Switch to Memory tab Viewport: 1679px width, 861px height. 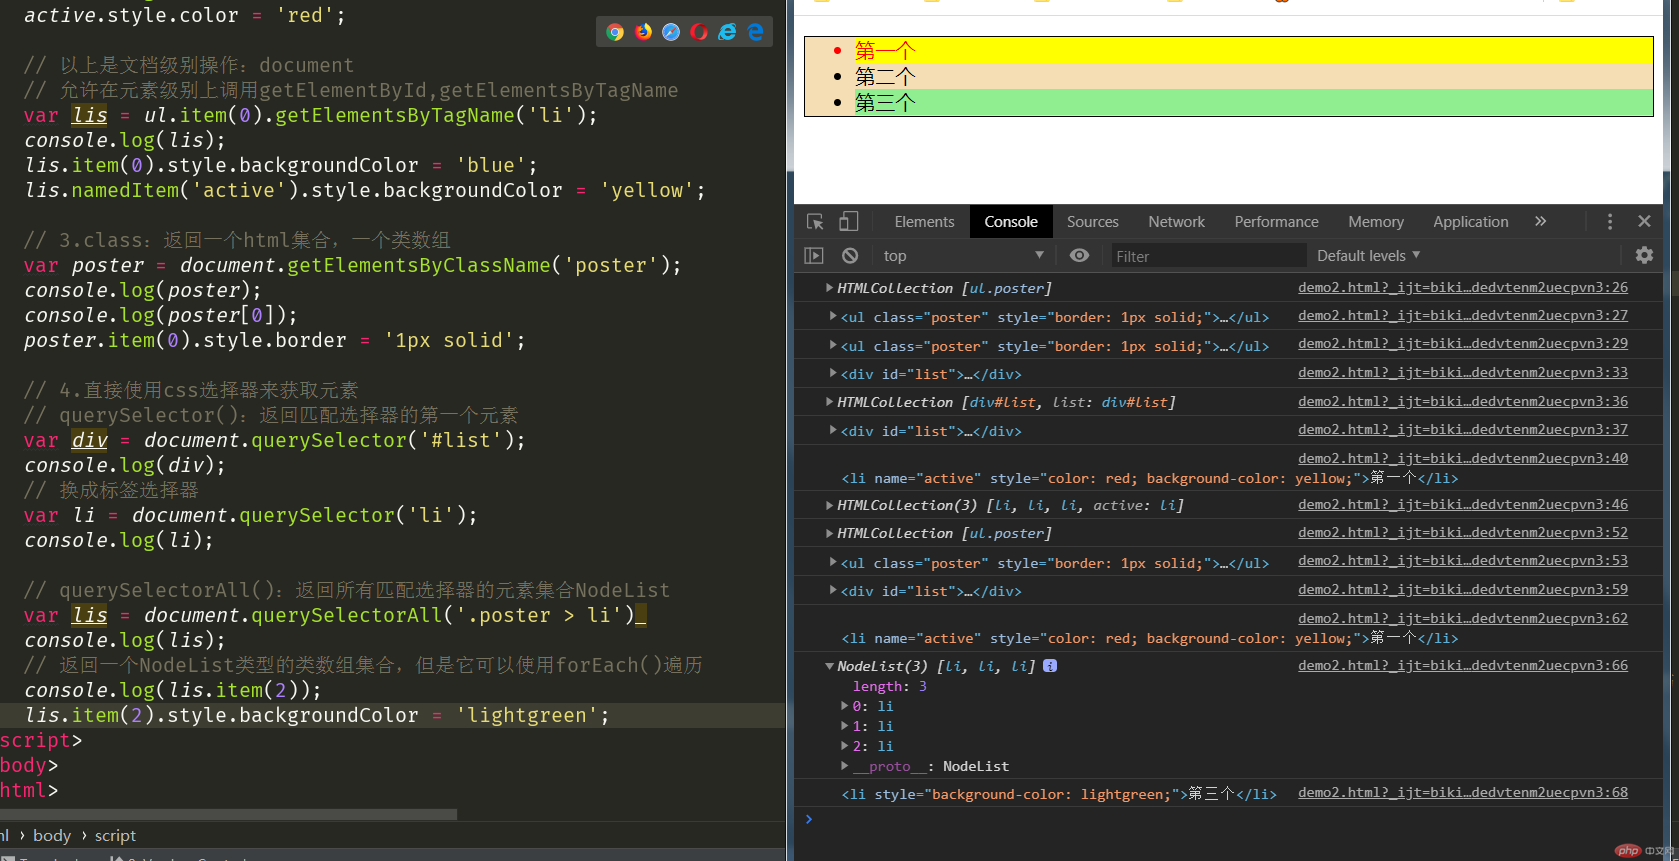point(1375,222)
